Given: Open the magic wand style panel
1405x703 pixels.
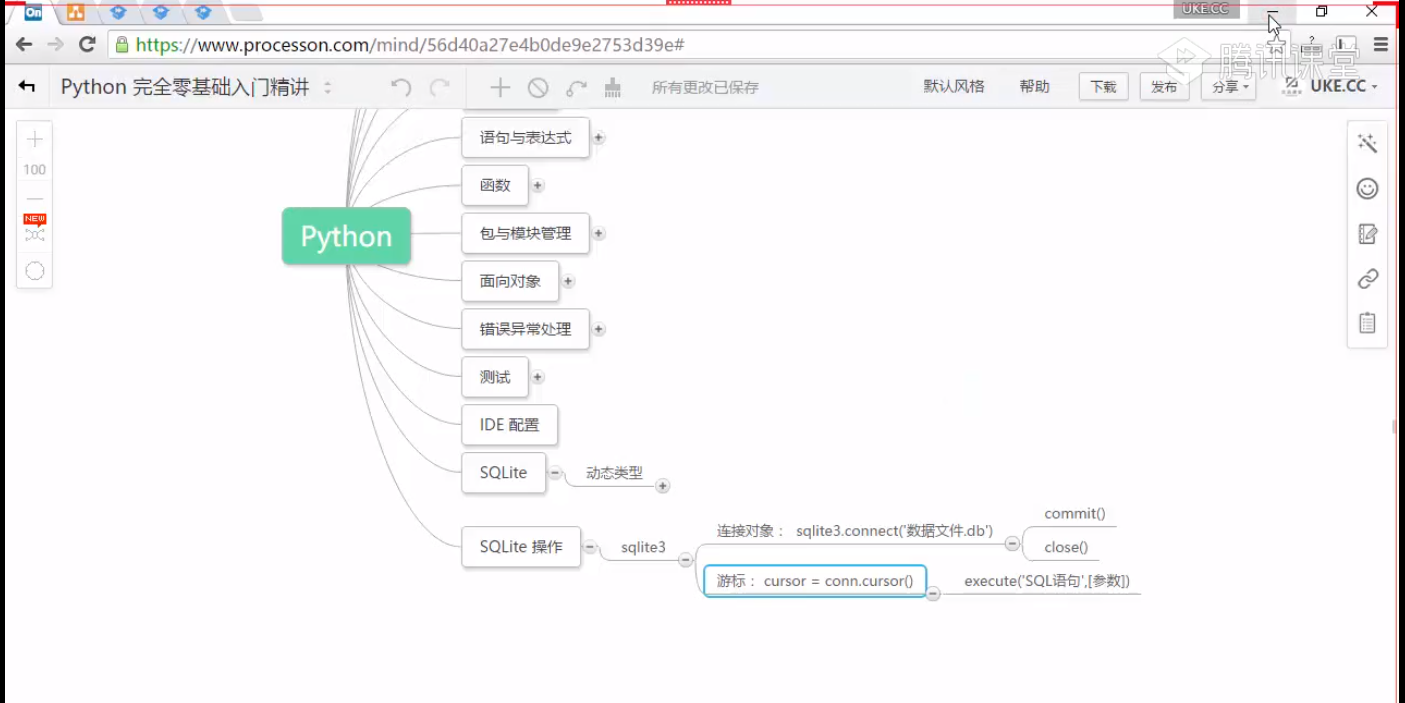Looking at the screenshot, I should [1367, 144].
